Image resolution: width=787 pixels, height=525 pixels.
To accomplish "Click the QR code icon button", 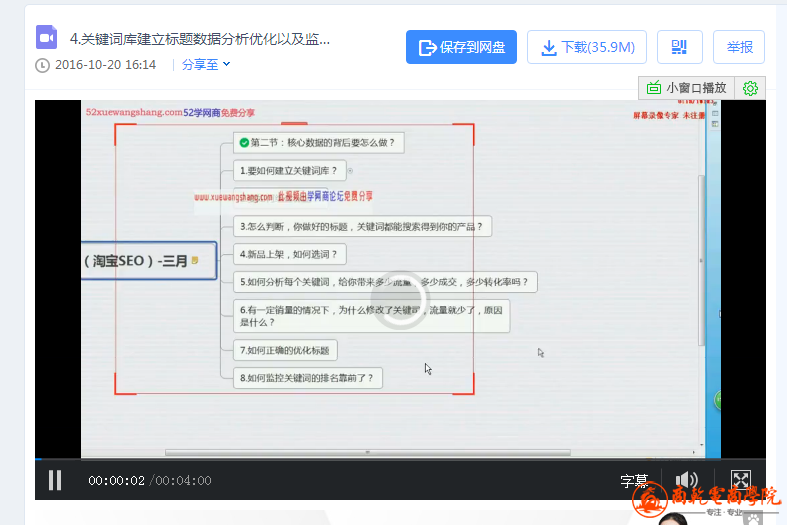I will click(x=680, y=47).
